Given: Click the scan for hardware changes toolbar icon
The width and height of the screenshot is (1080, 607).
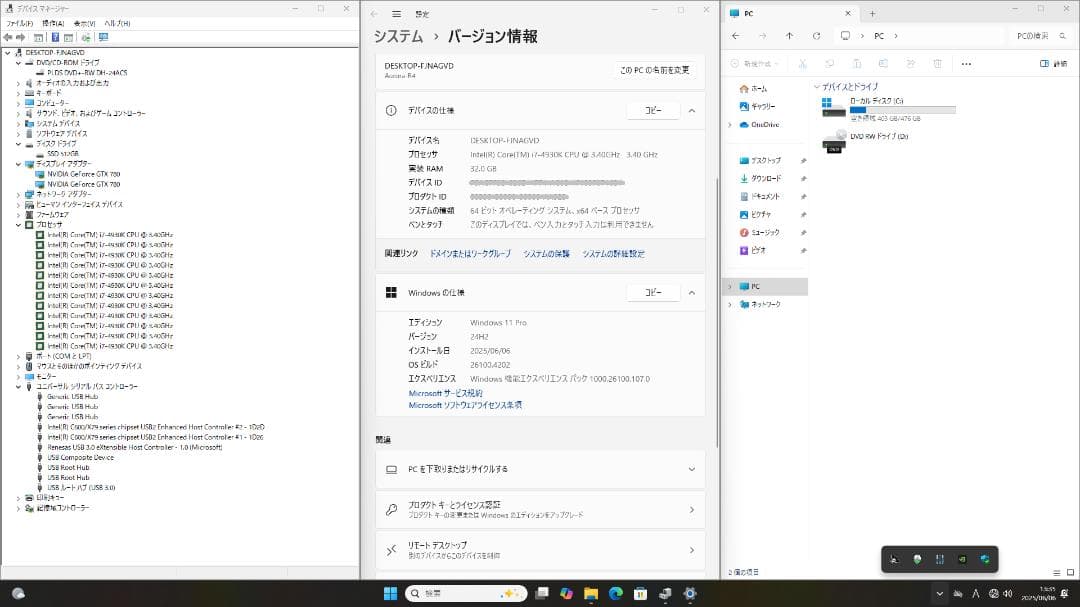Looking at the screenshot, I should [x=103, y=37].
